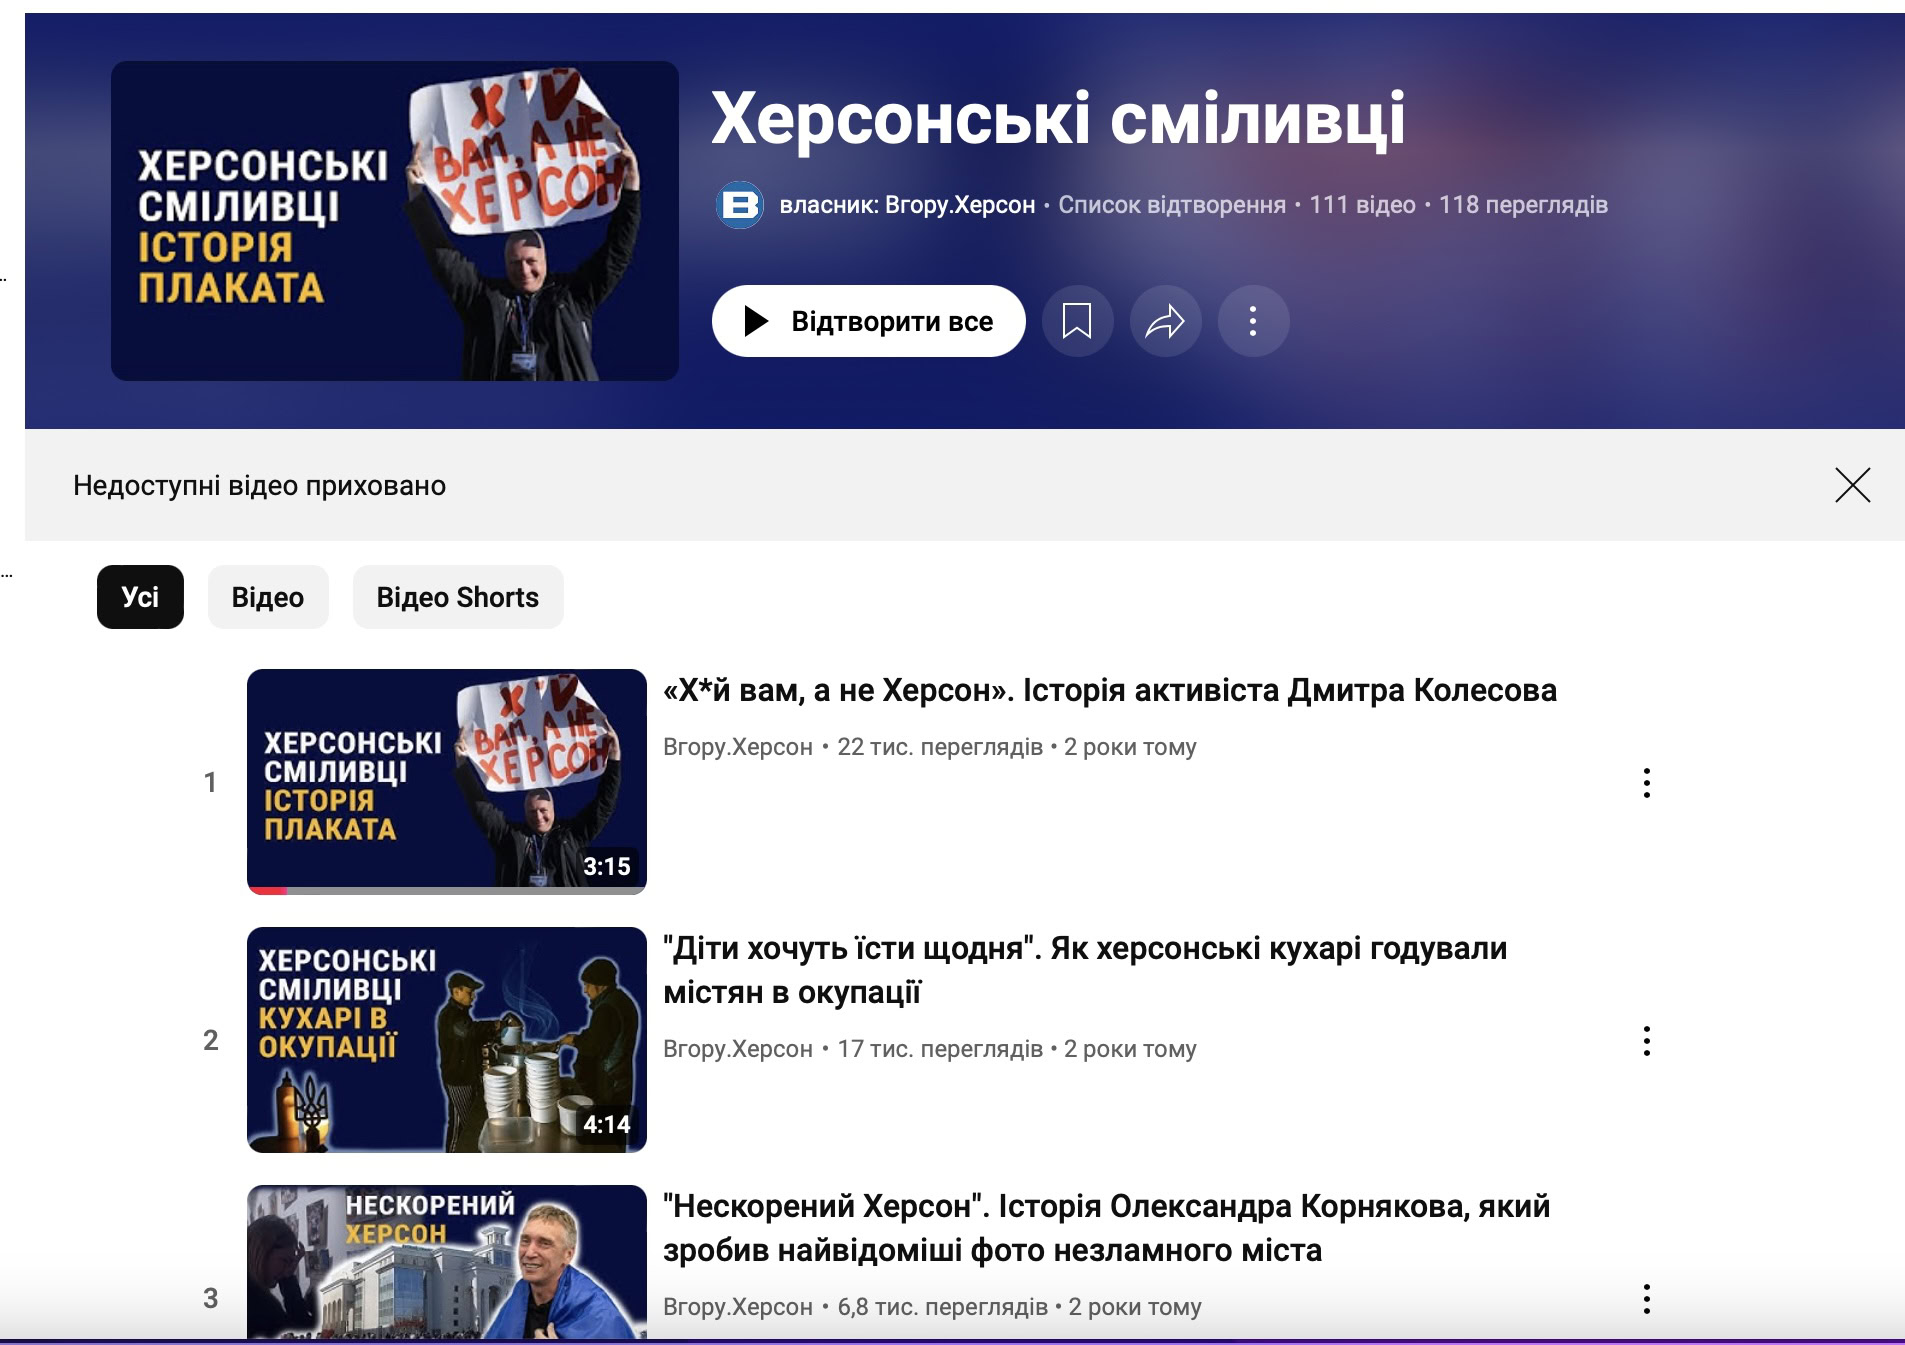Open "Нескорений Херсон" Корнякова video title
The image size is (1905, 1345).
point(1107,1228)
